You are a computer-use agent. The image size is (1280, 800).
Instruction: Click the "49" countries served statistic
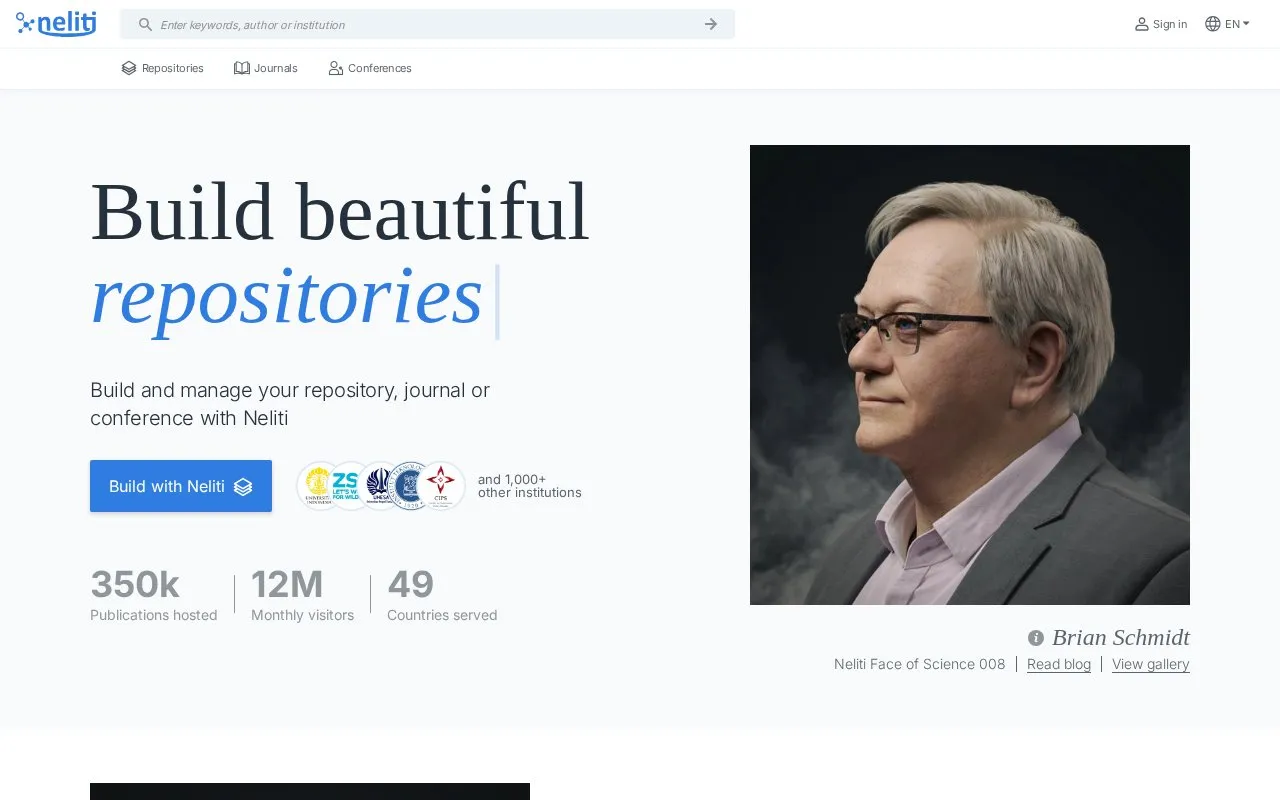[410, 584]
